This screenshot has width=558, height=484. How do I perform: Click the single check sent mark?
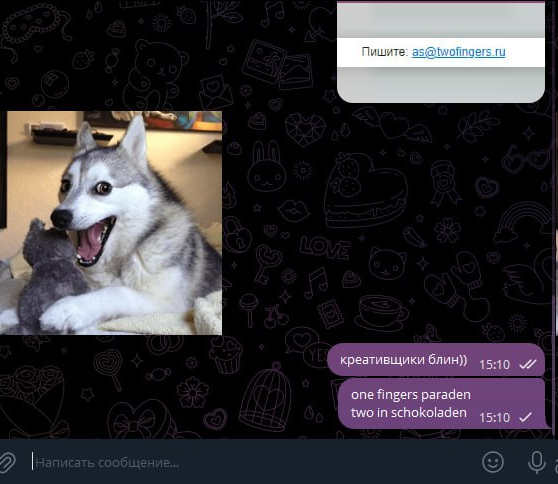pos(526,417)
